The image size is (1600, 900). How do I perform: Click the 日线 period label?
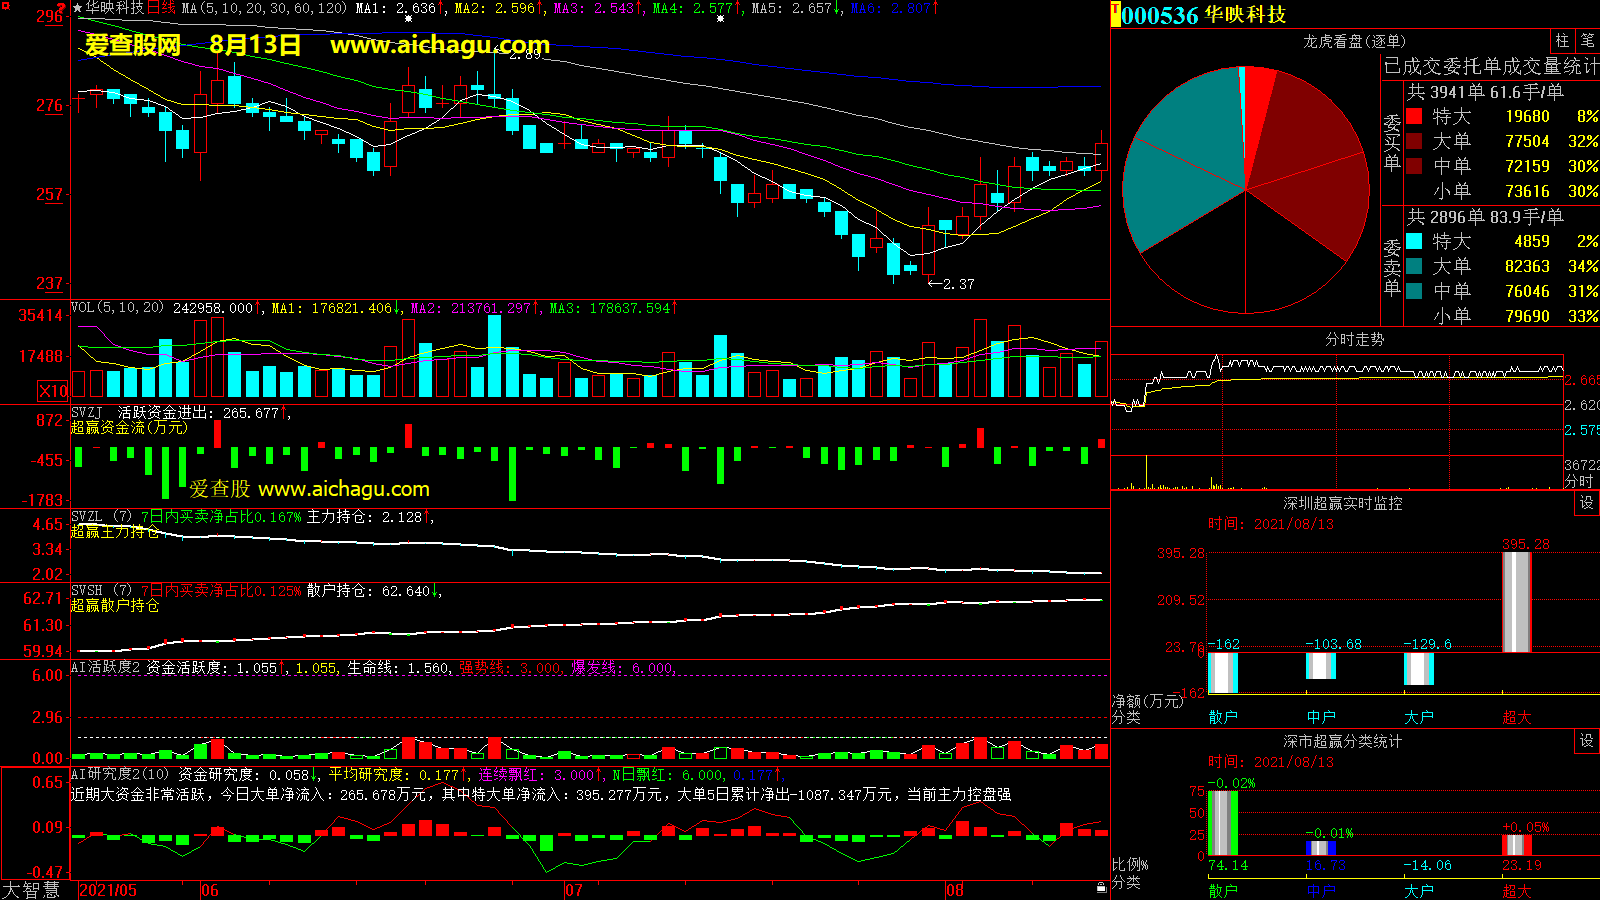point(161,8)
